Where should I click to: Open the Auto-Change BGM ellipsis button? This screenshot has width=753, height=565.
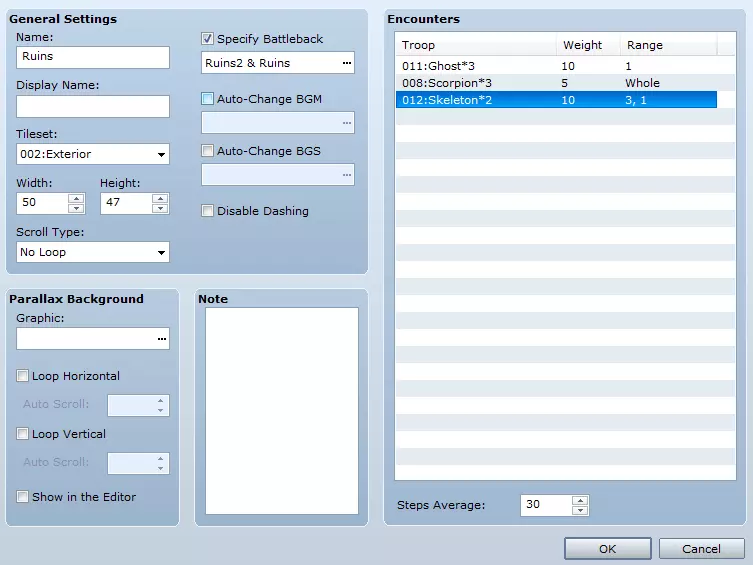(x=347, y=123)
